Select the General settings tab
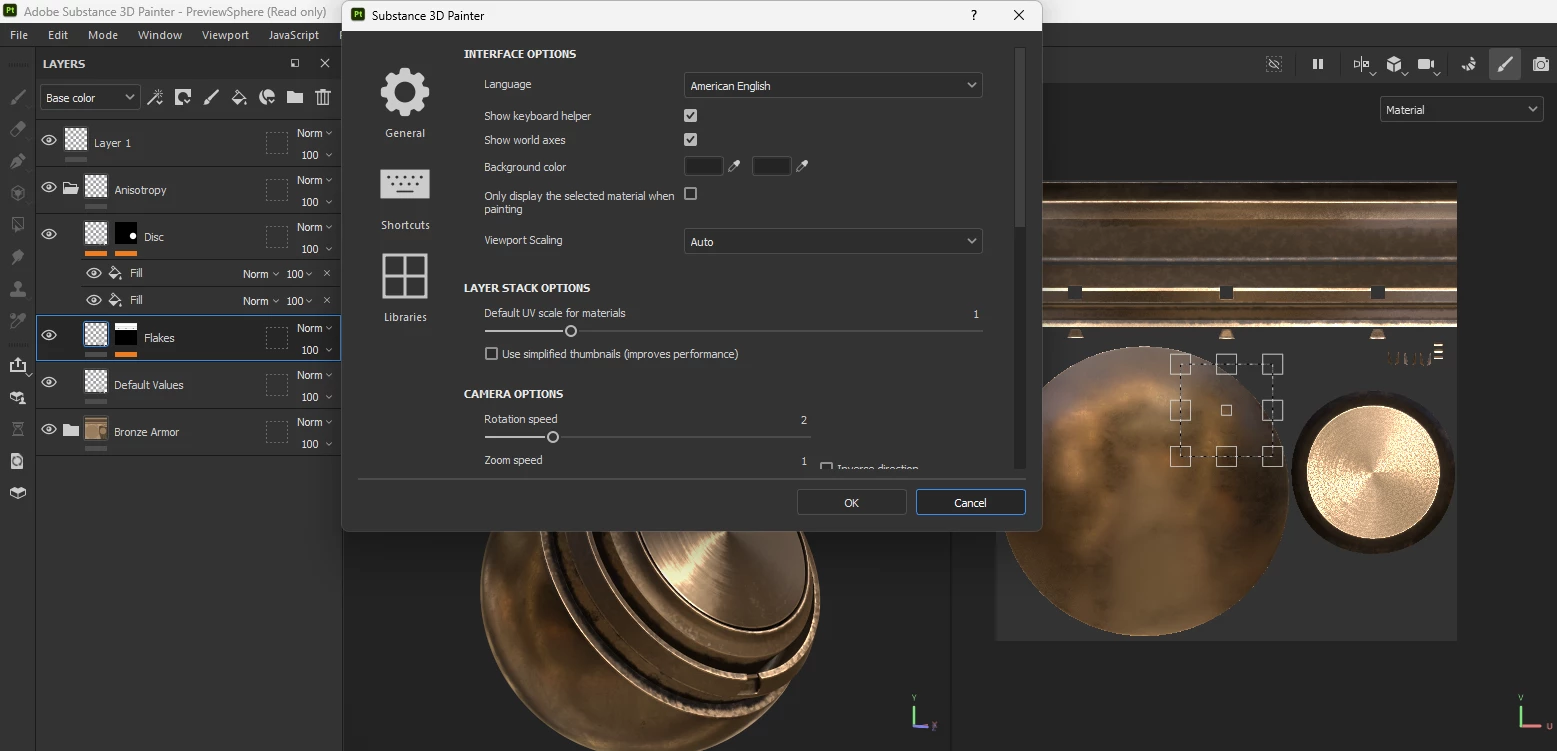Viewport: 1557px width, 751px height. click(405, 103)
